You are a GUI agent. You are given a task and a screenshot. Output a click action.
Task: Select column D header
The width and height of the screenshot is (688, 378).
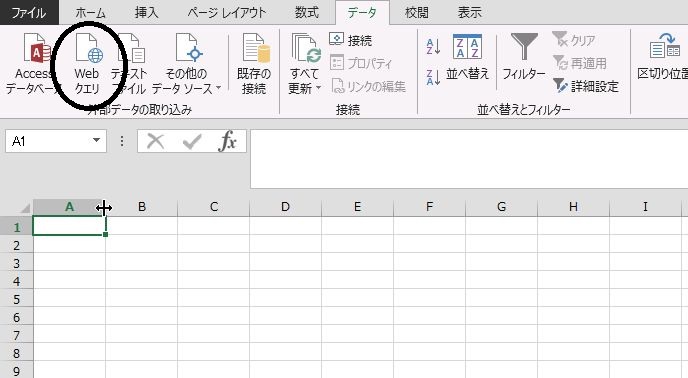tap(285, 207)
